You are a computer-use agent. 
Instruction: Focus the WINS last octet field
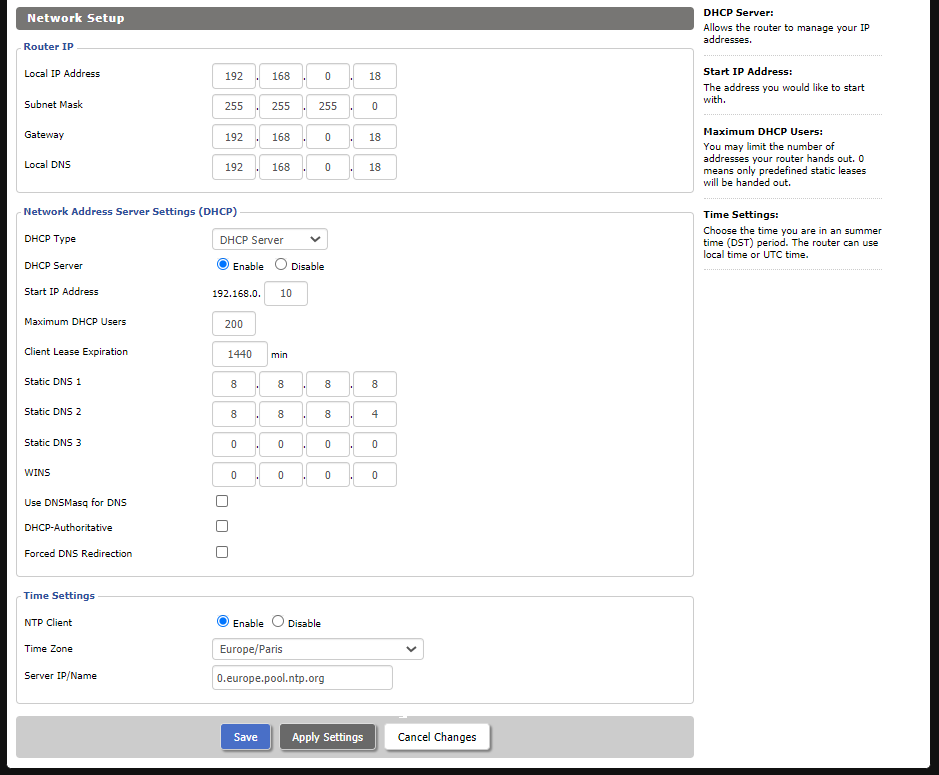(375, 475)
